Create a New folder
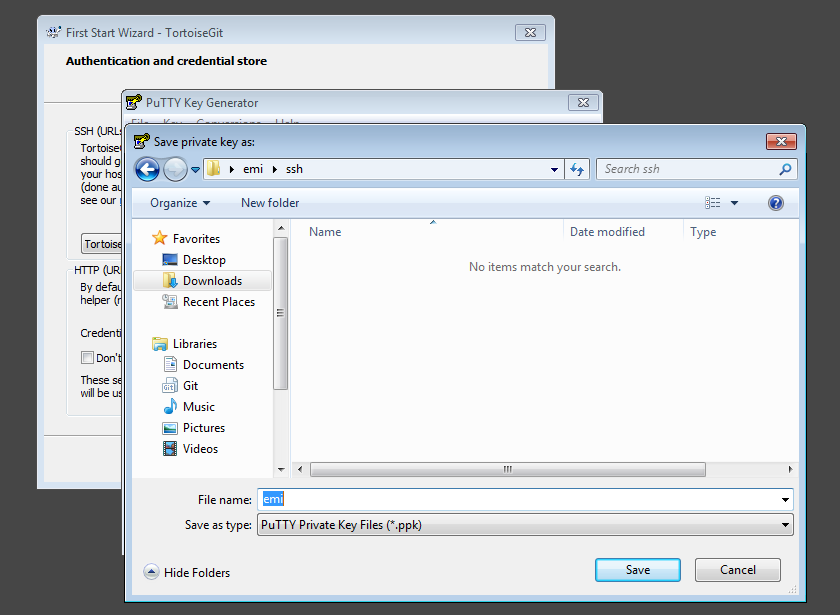This screenshot has width=840, height=615. 270,203
